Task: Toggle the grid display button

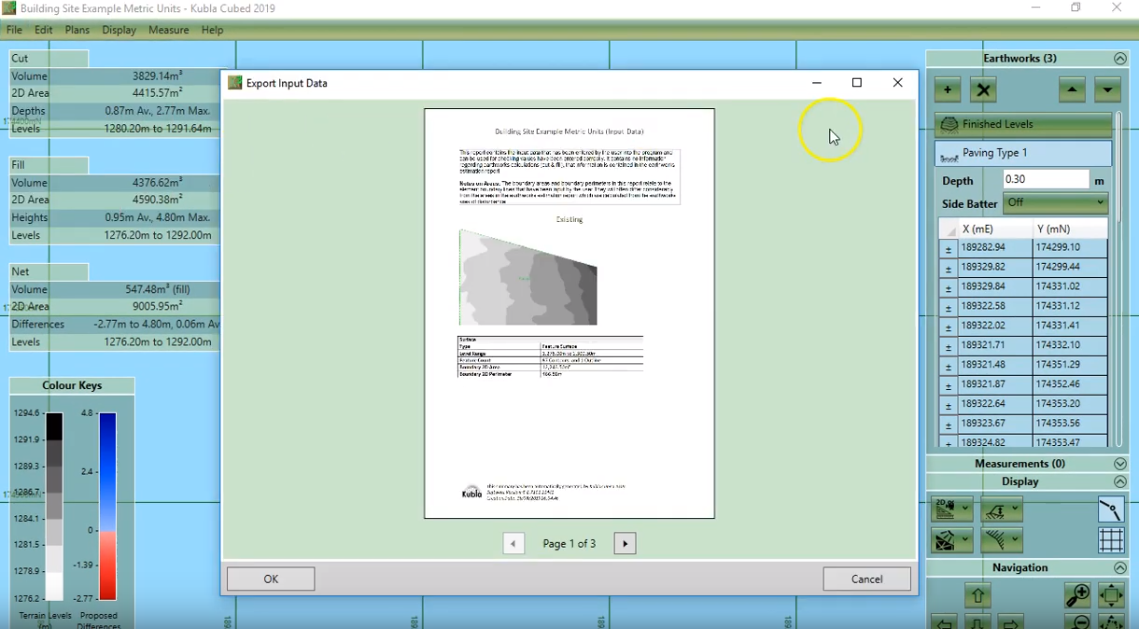Action: click(x=1111, y=540)
